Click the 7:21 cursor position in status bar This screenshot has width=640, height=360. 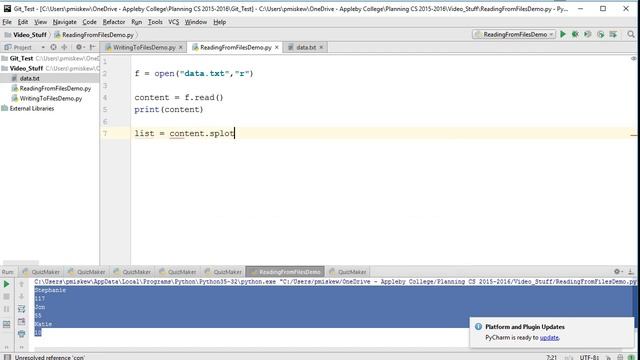point(551,357)
